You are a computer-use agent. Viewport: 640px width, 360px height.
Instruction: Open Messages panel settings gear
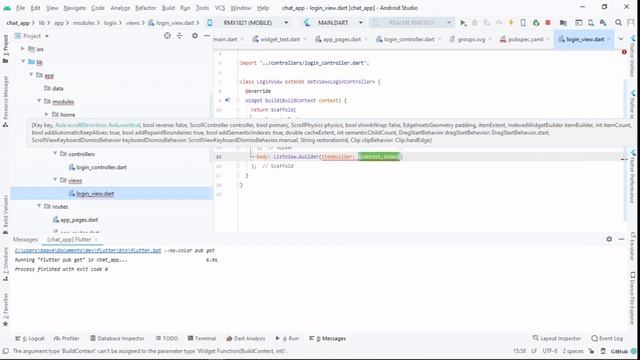click(609, 239)
